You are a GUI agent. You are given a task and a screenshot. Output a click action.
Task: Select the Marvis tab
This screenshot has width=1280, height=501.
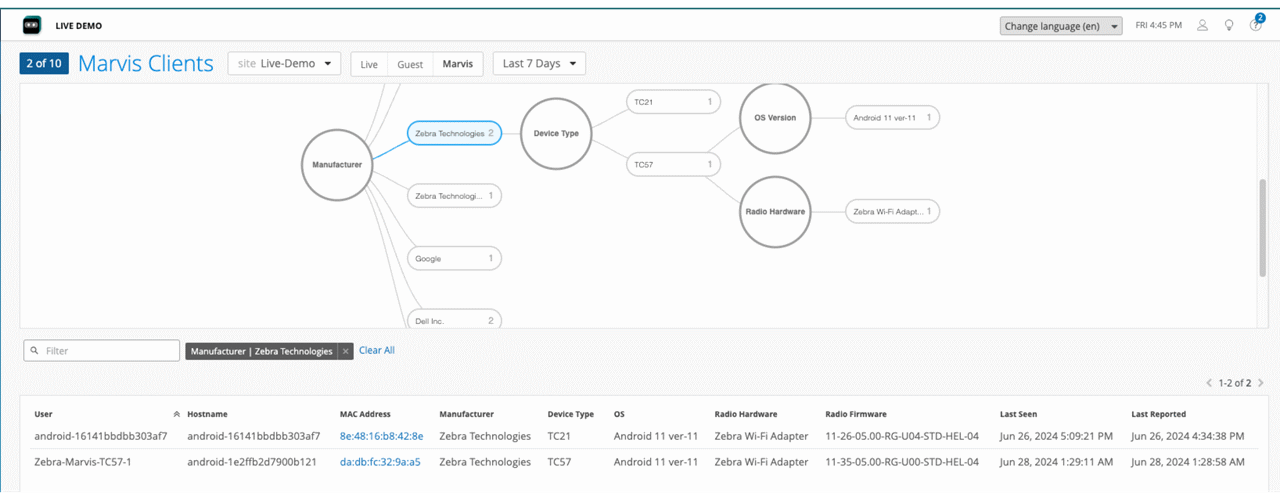tap(458, 64)
